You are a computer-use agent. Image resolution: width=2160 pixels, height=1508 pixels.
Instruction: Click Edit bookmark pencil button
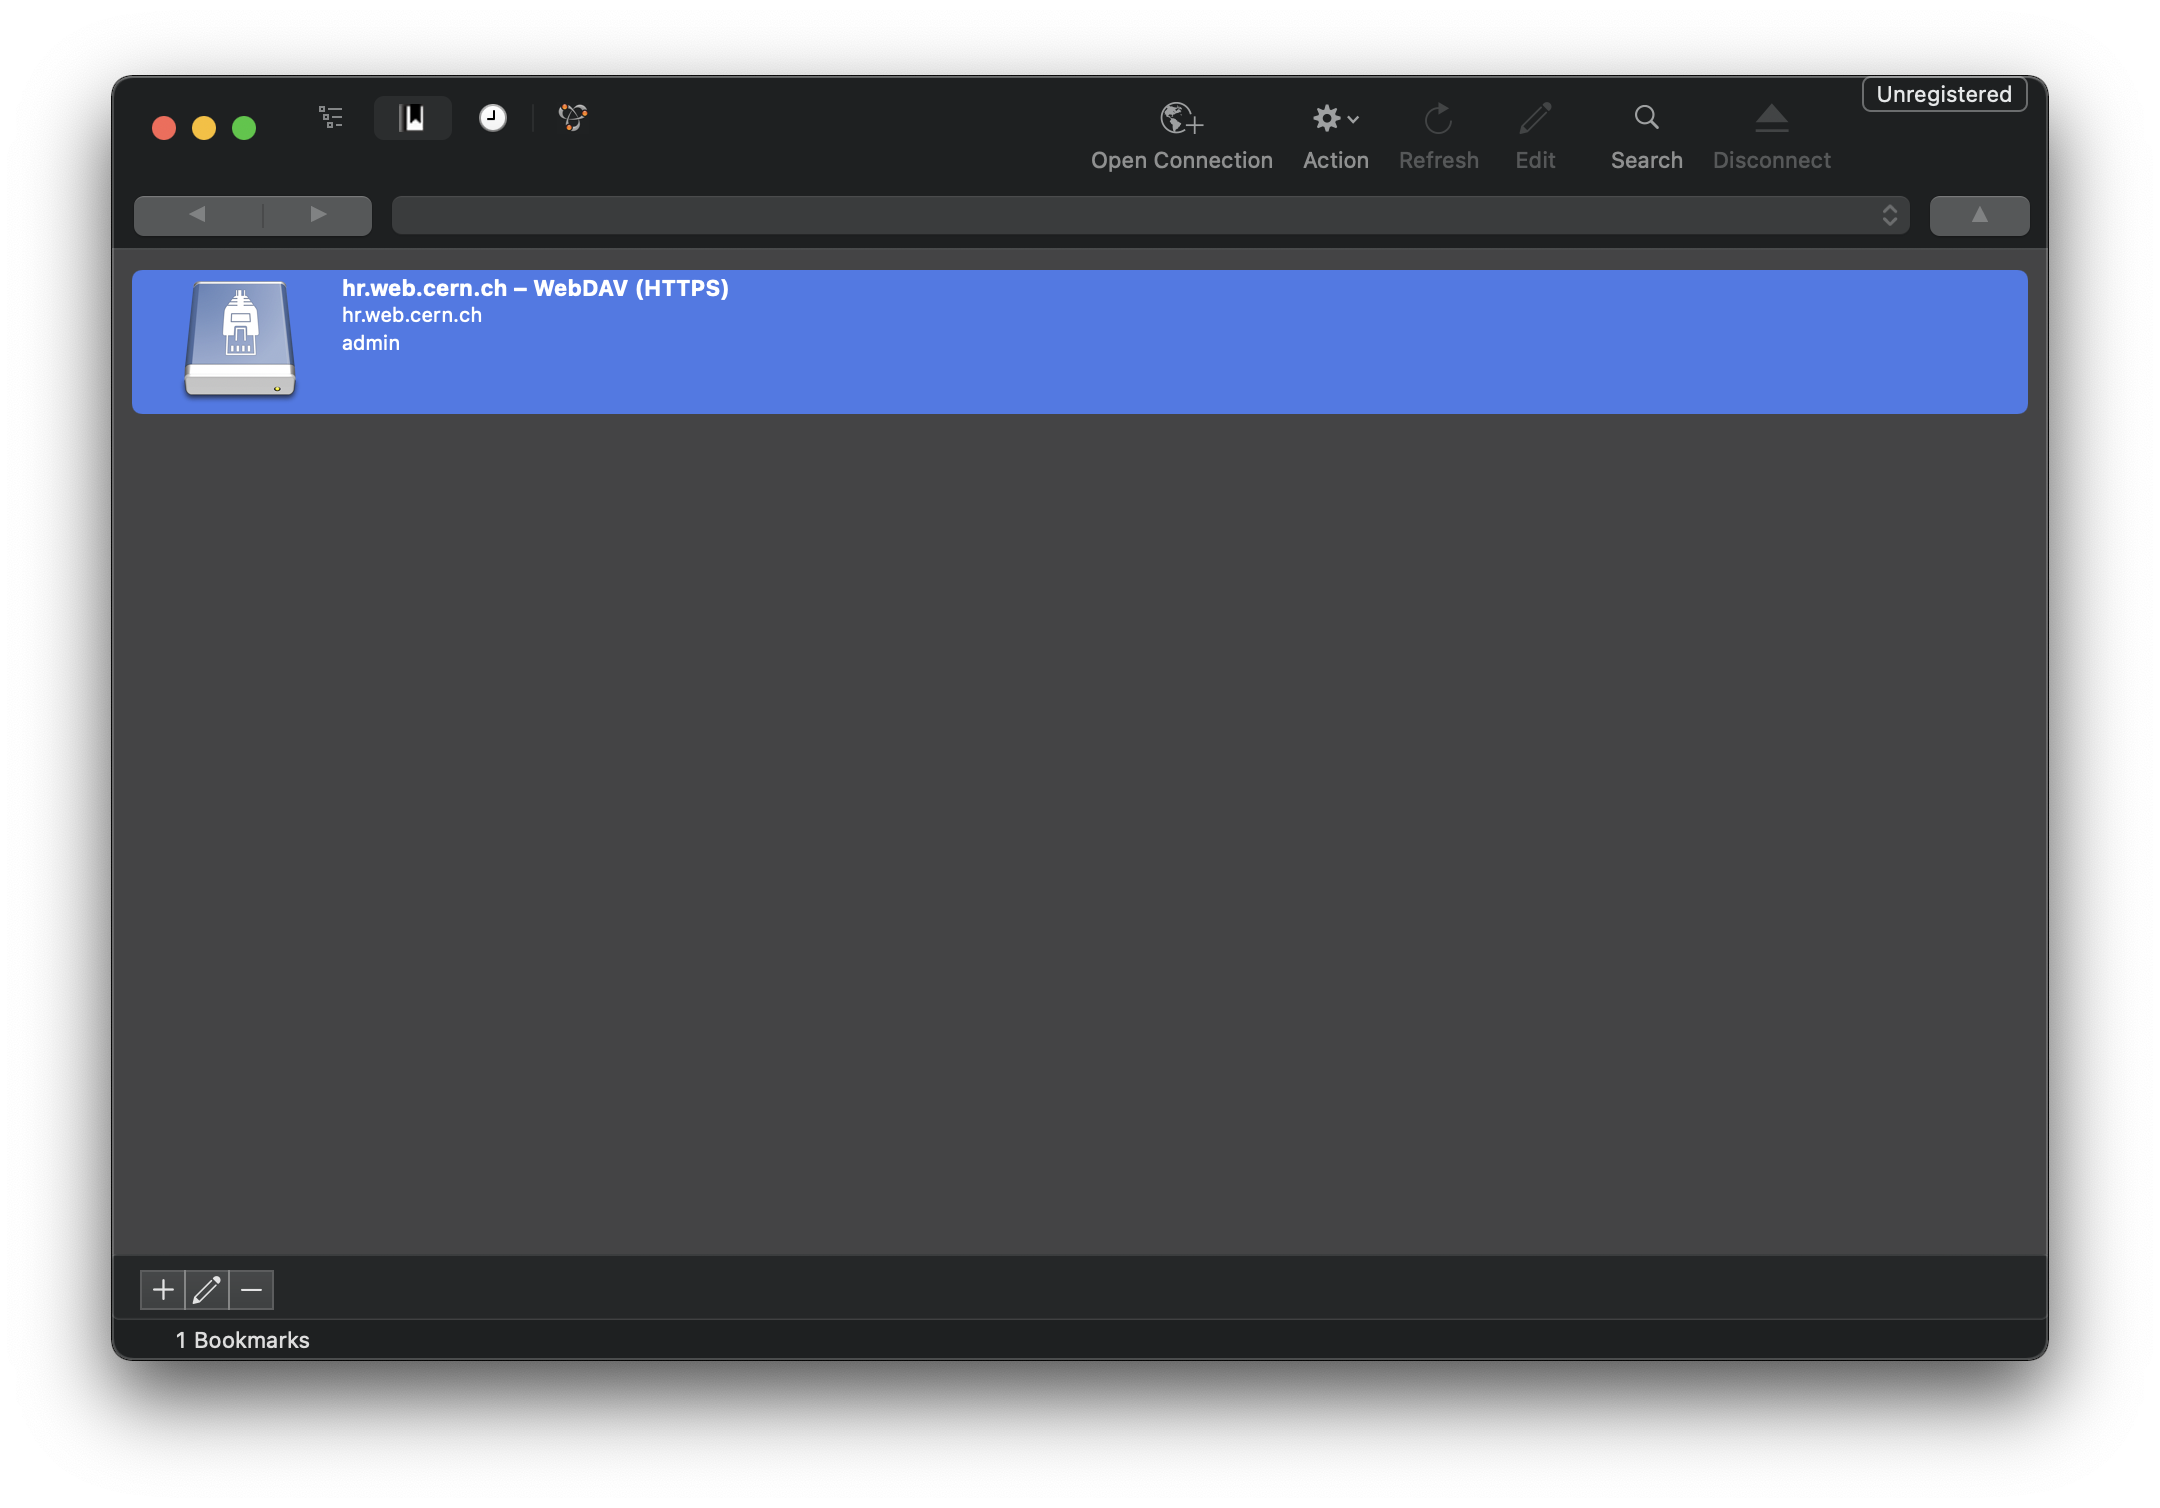coord(208,1288)
